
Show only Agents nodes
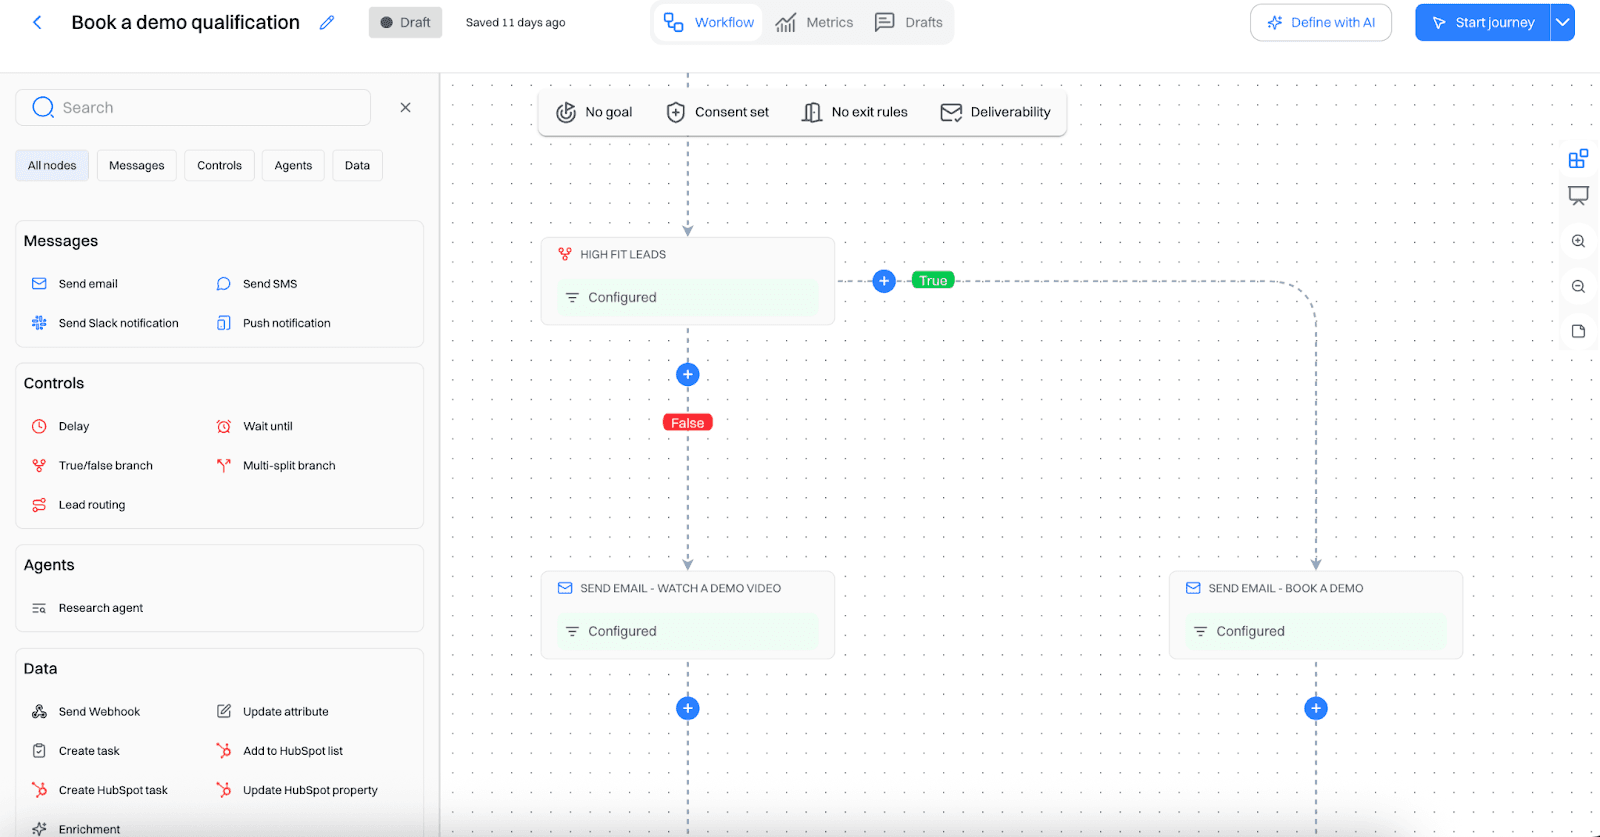(x=293, y=165)
